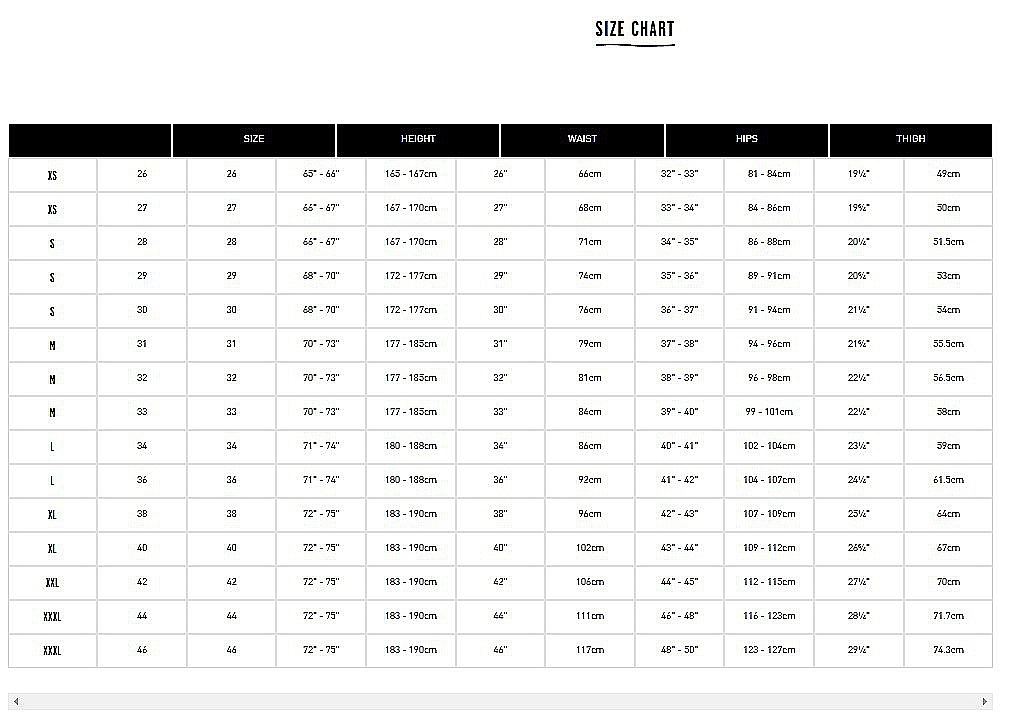Select the SIZE column header
Viewport: 1030px width, 723px height.
pyautogui.click(x=254, y=139)
